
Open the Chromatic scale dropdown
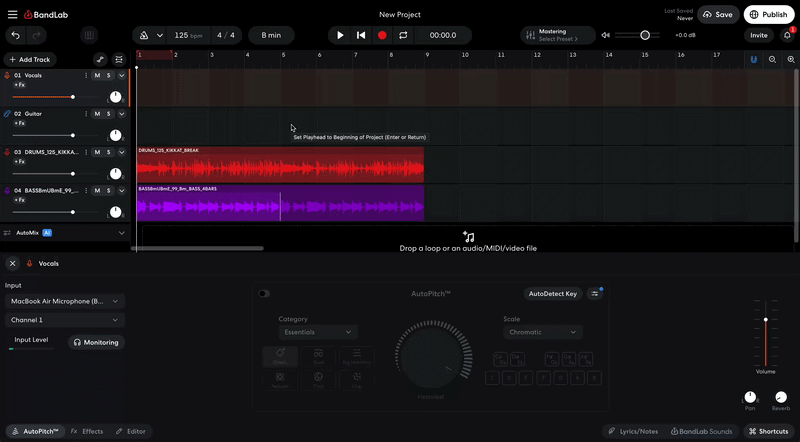tap(543, 332)
